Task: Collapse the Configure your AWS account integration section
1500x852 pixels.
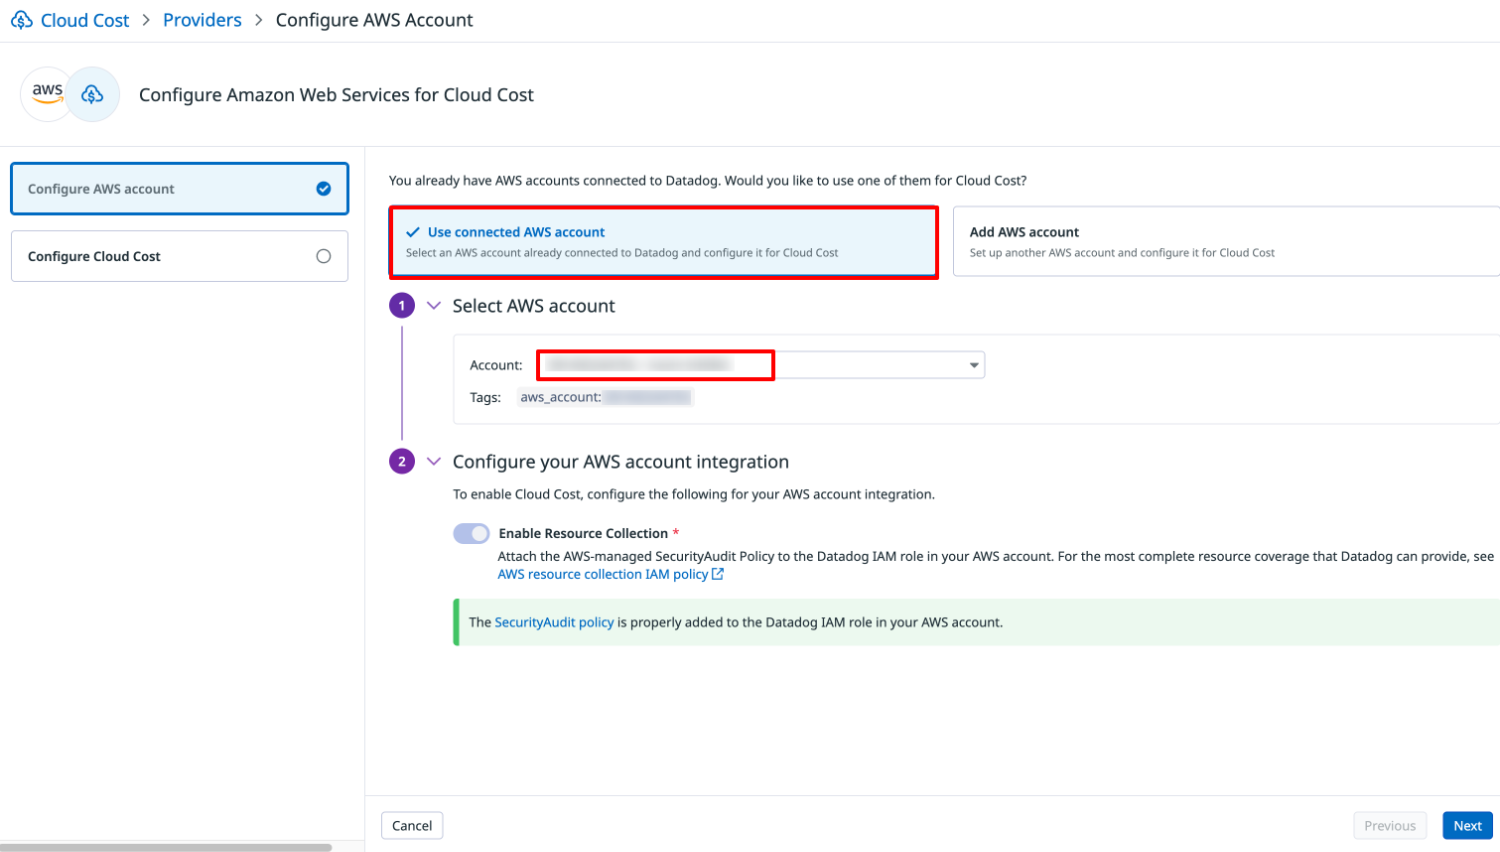Action: click(434, 461)
